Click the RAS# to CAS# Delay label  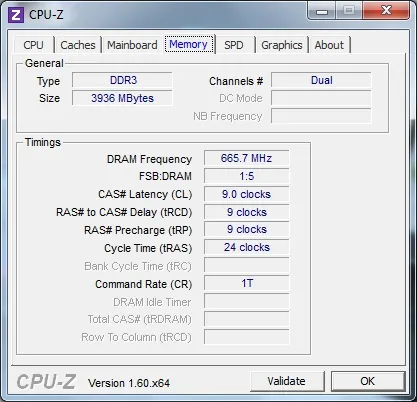coord(124,212)
